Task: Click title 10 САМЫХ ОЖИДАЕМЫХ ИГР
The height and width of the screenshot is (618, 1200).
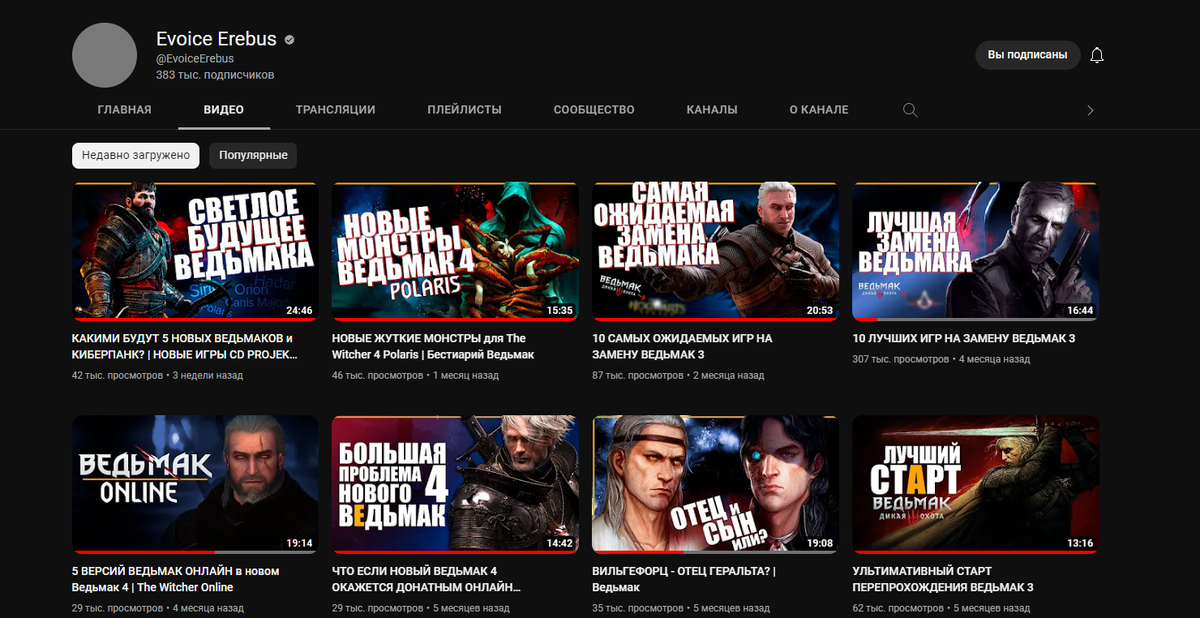Action: [x=682, y=346]
